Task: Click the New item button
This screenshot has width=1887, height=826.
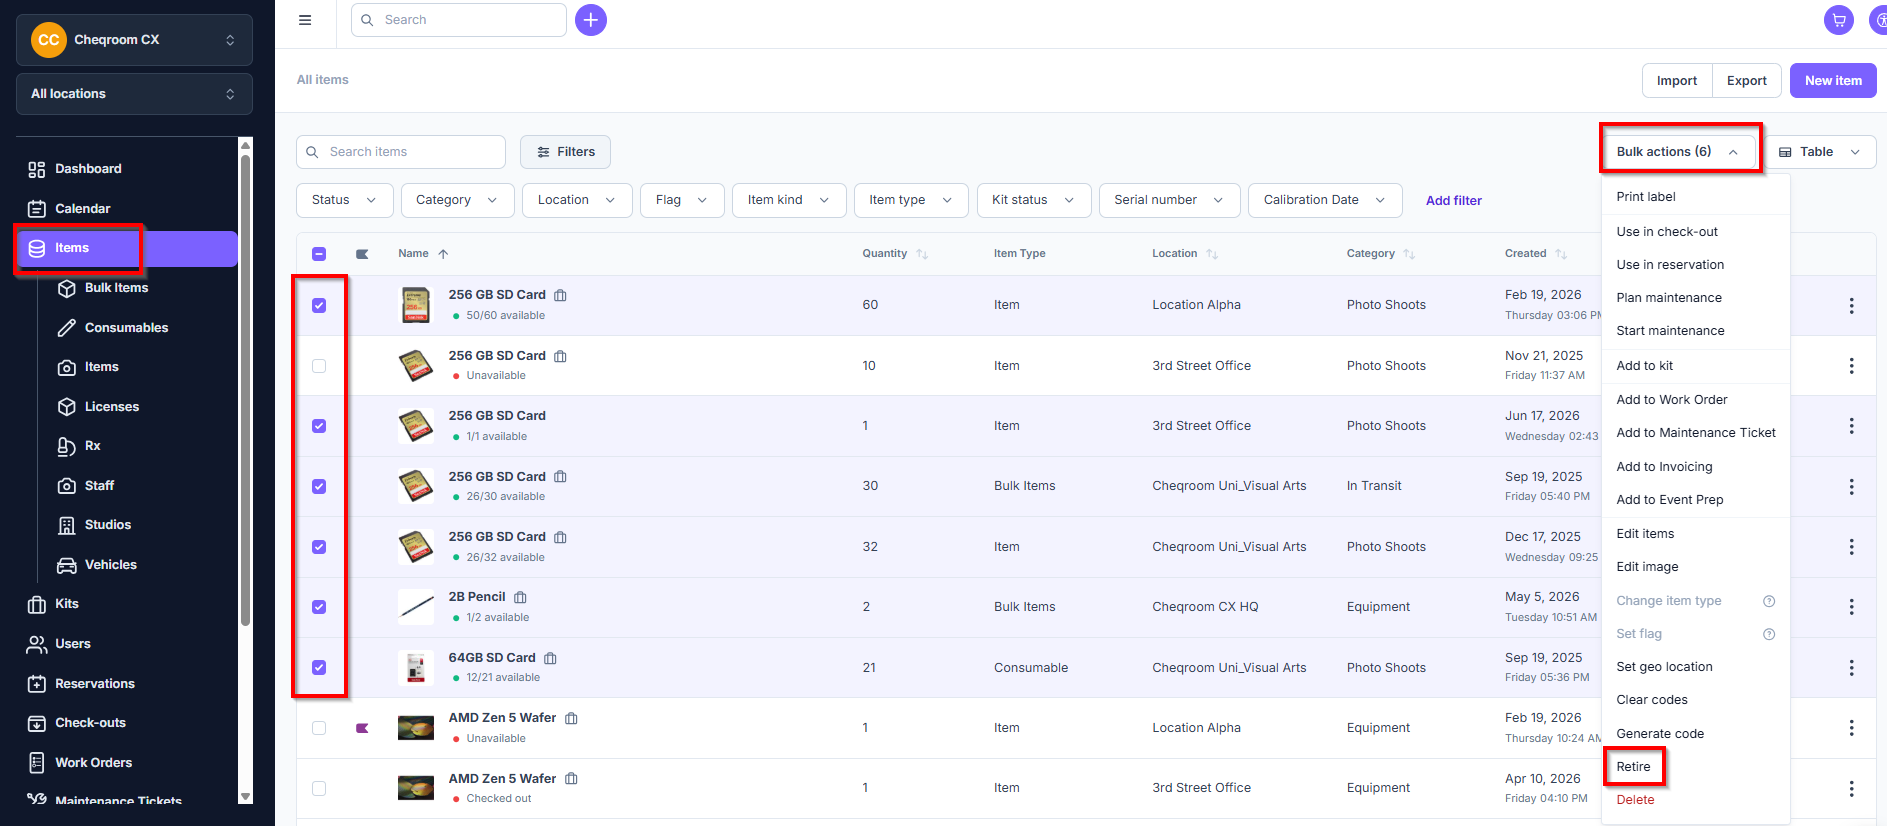Action: (x=1833, y=81)
